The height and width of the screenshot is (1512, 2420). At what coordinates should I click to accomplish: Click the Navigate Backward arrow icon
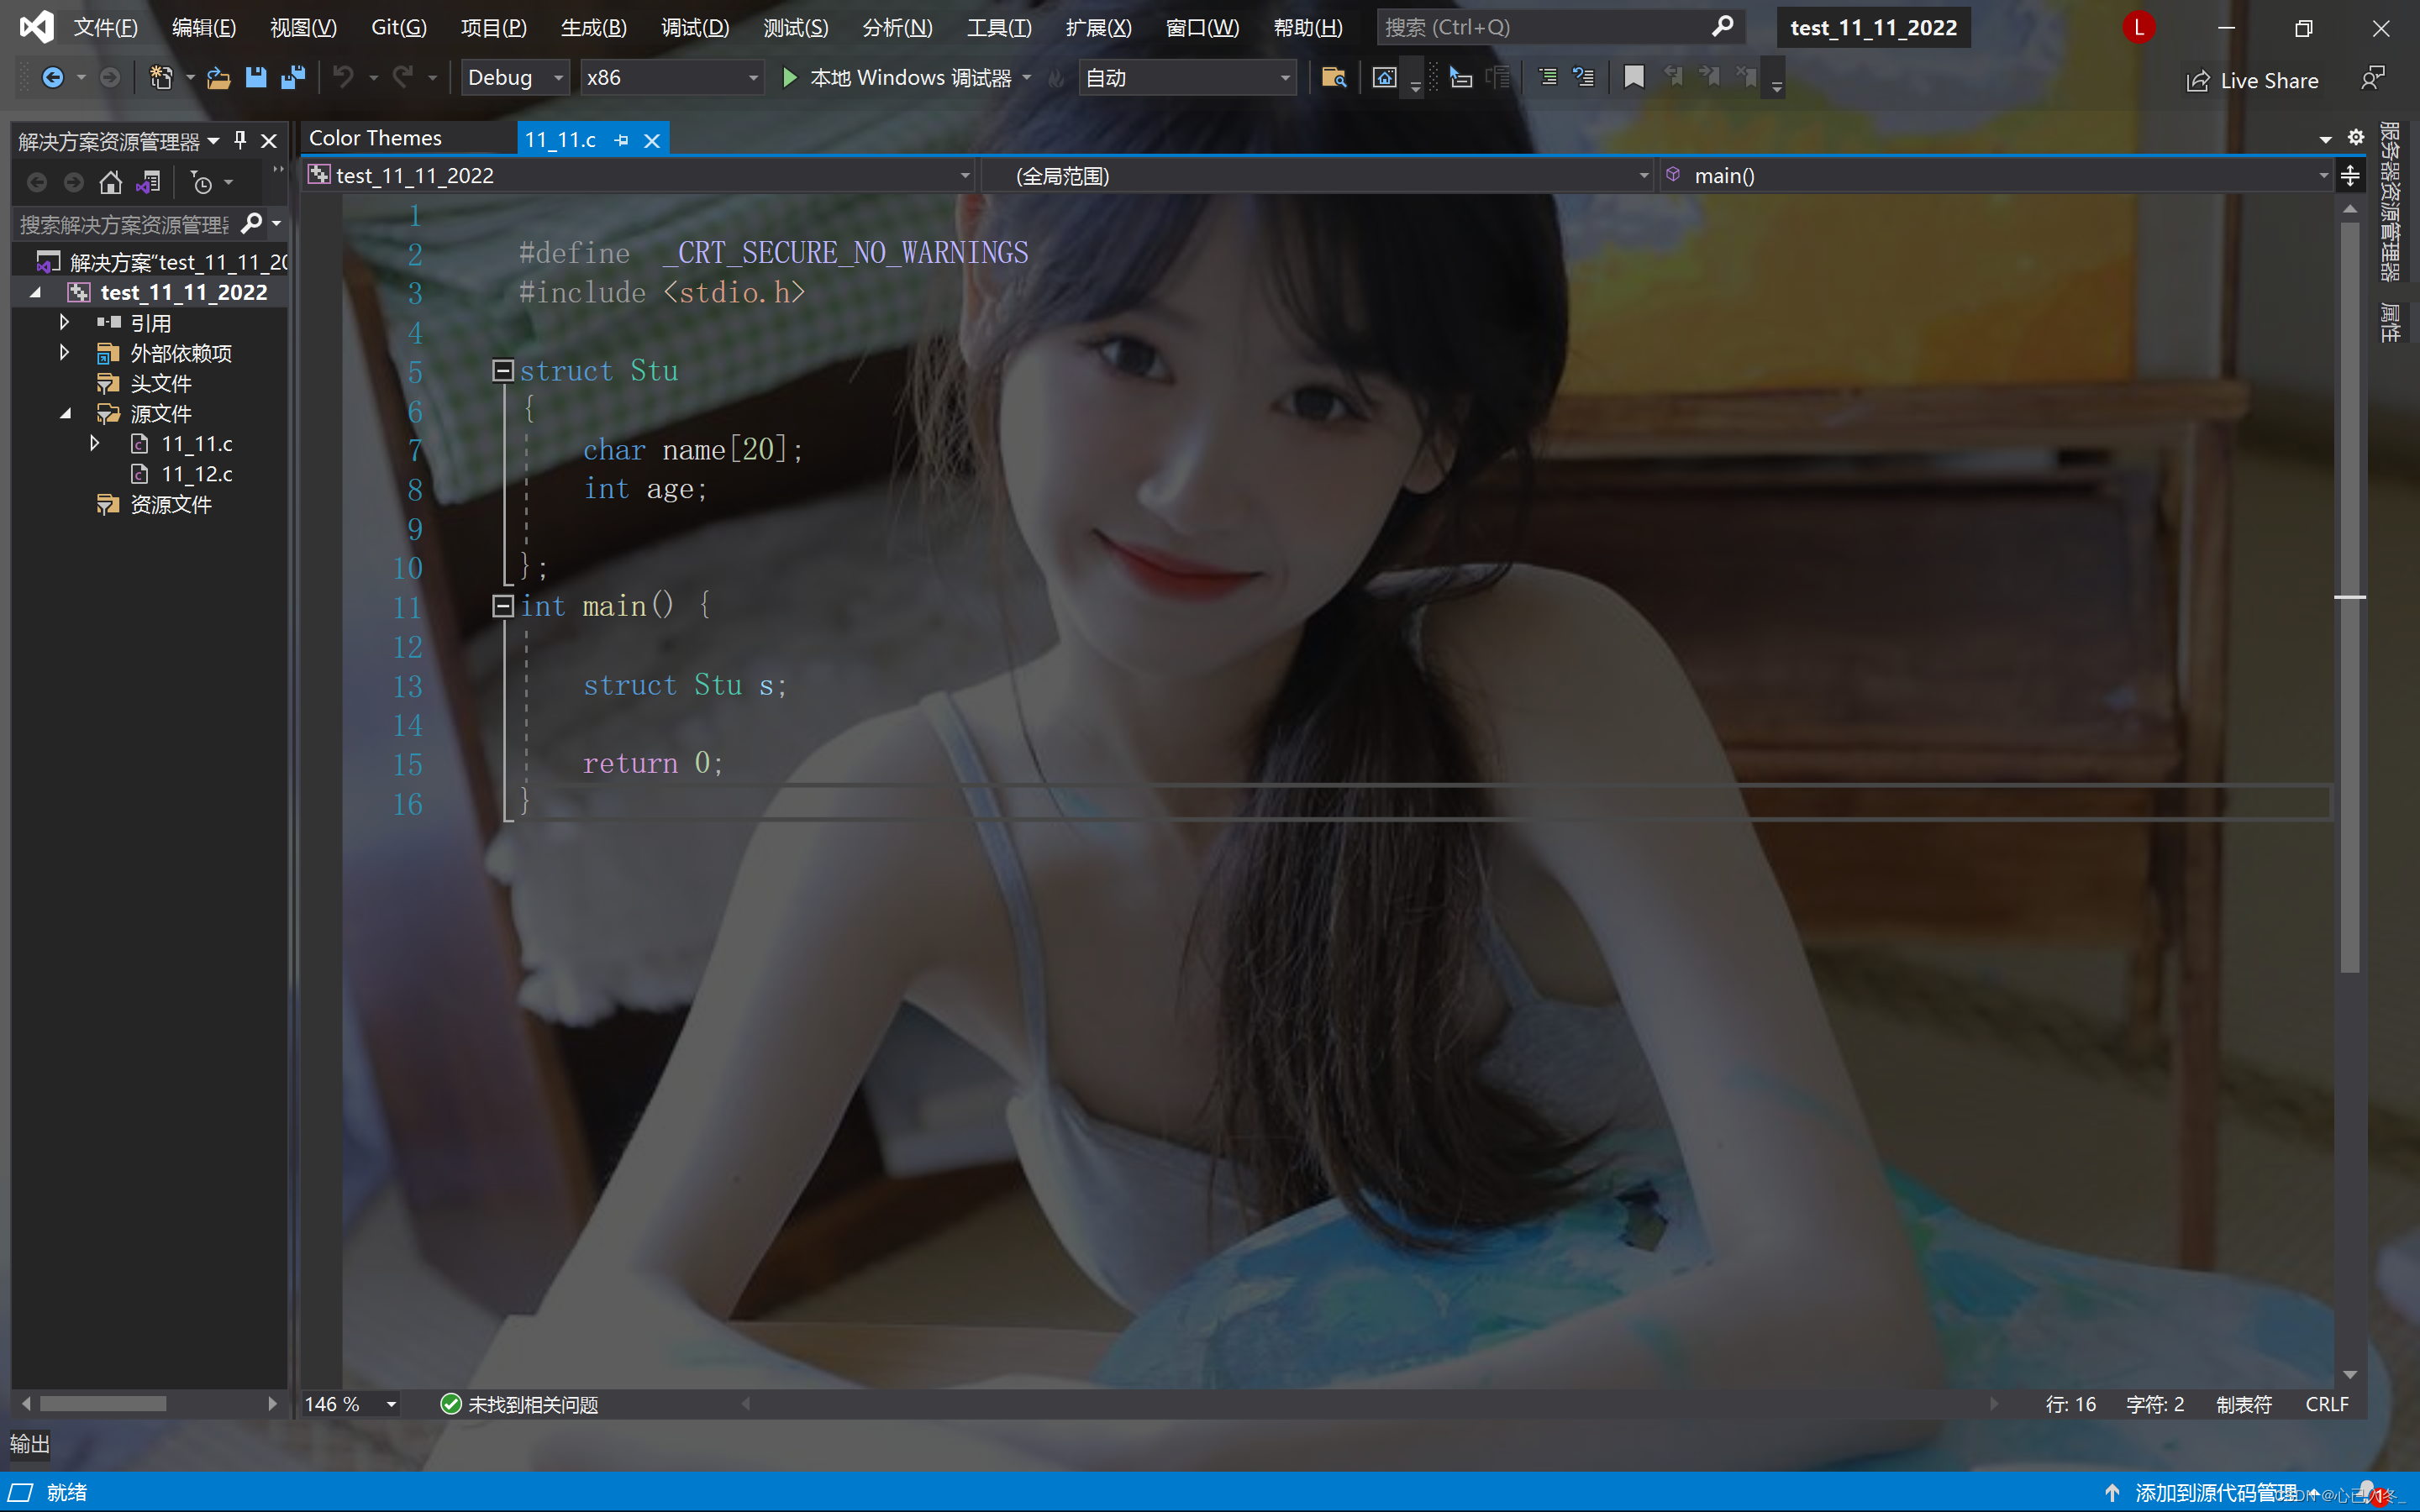(52, 78)
